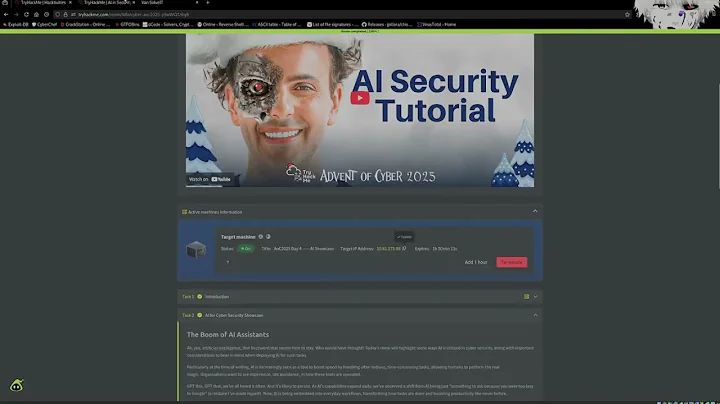Open the Exploit-DB bookmark
The width and height of the screenshot is (720, 404).
click(x=16, y=25)
